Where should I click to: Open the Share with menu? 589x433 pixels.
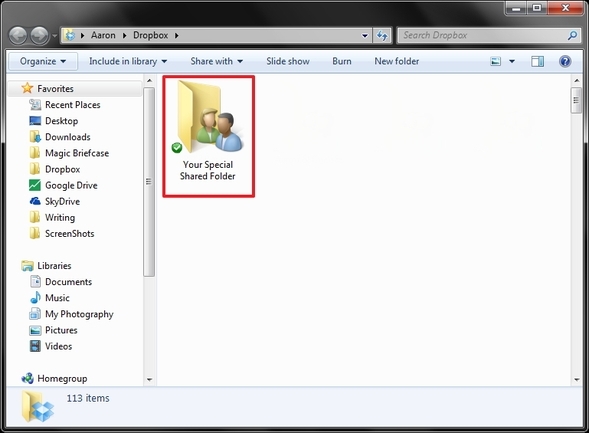(216, 61)
